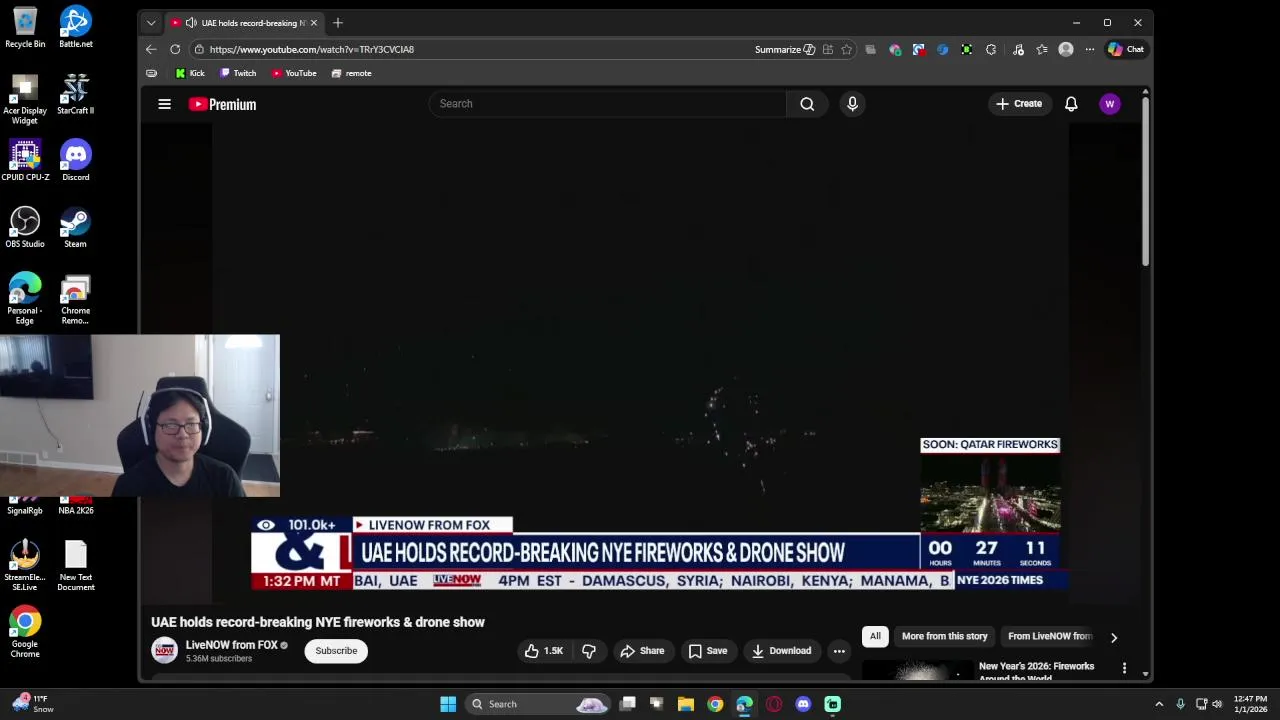Open New Year's 2026 Fireworks recommended video
The height and width of the screenshot is (720, 1280).
1036,670
